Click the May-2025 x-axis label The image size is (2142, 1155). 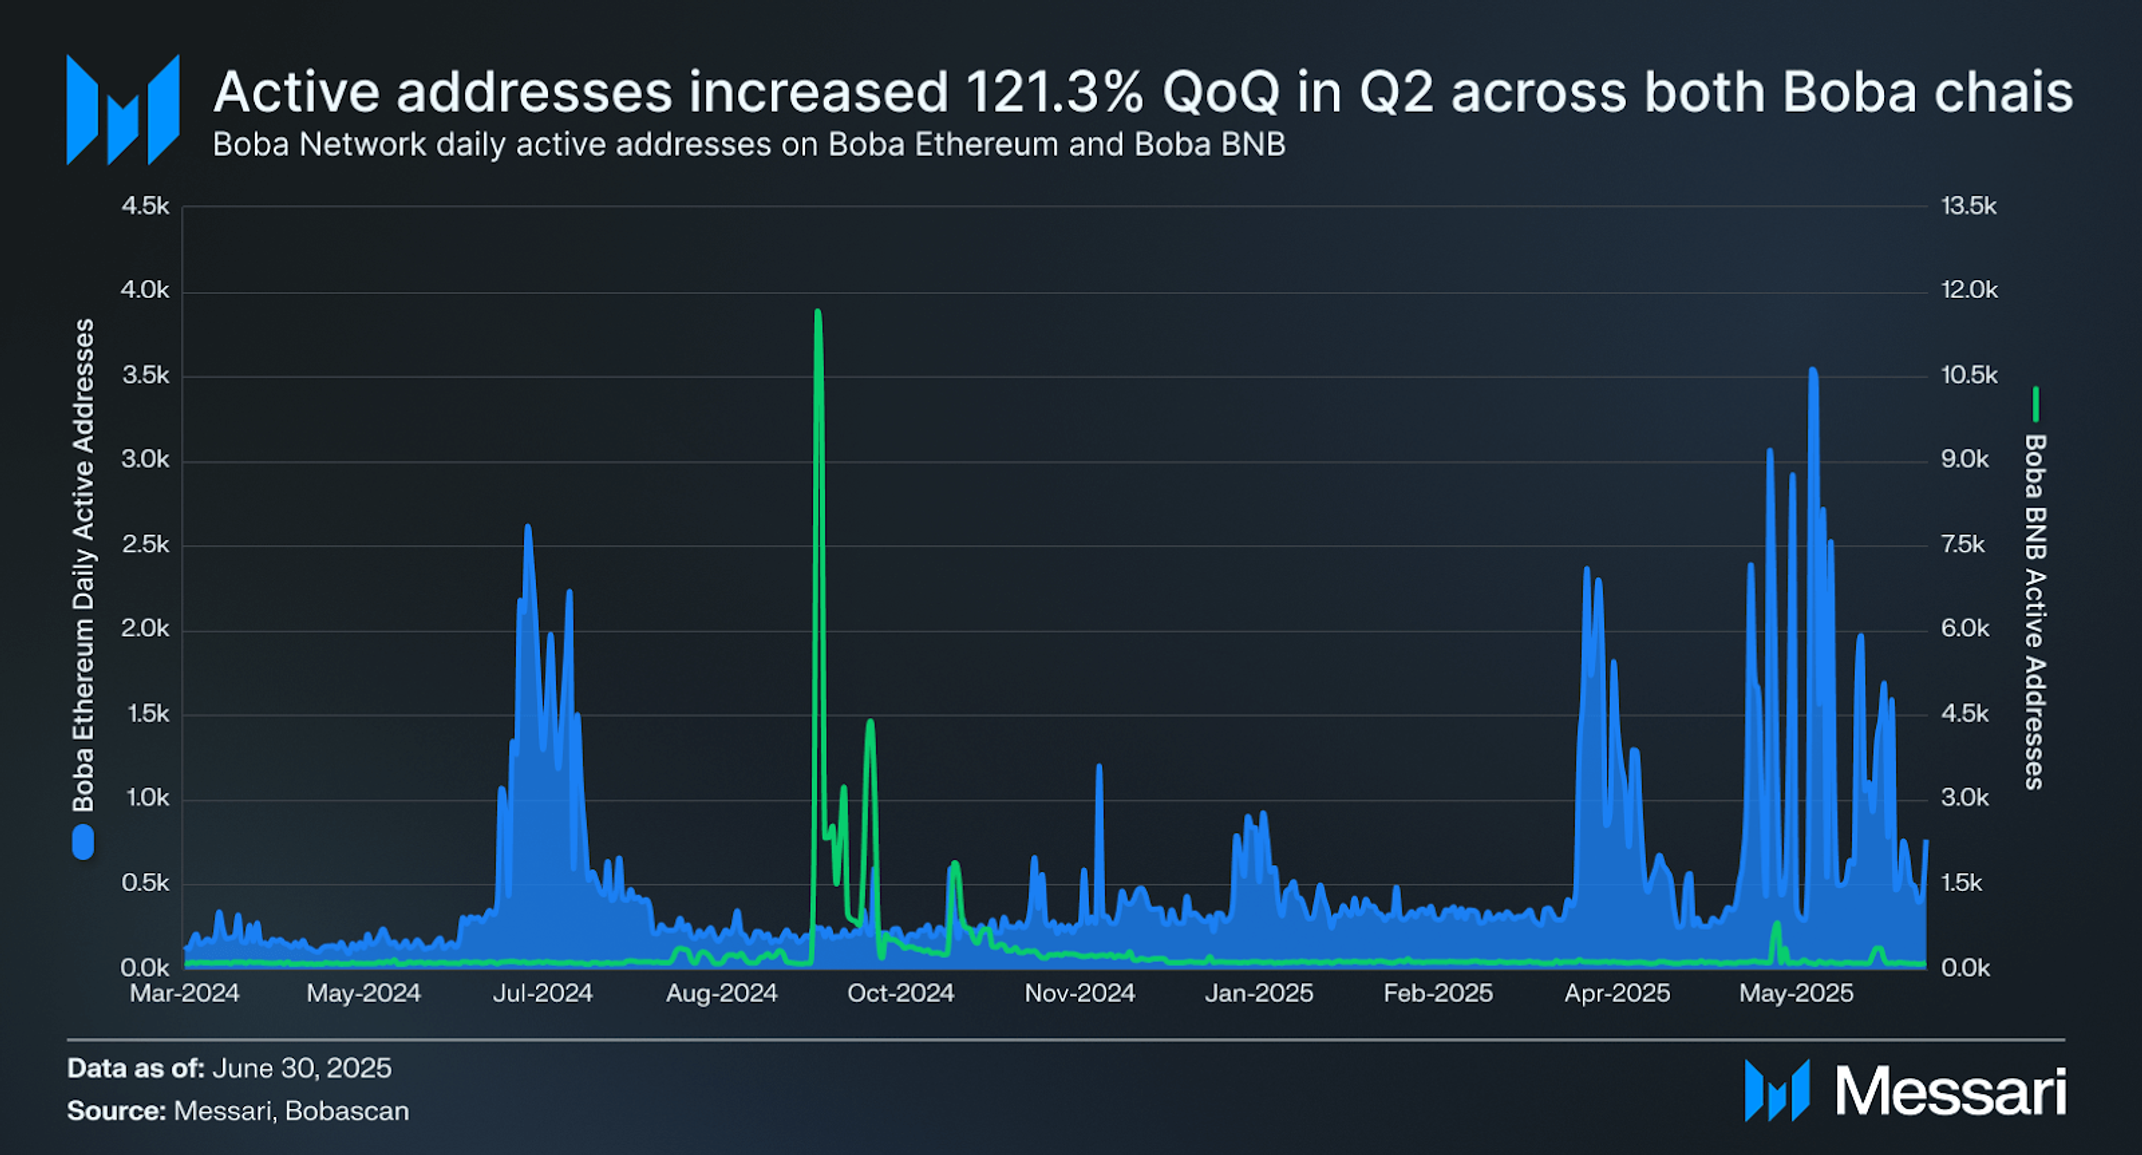click(1796, 993)
